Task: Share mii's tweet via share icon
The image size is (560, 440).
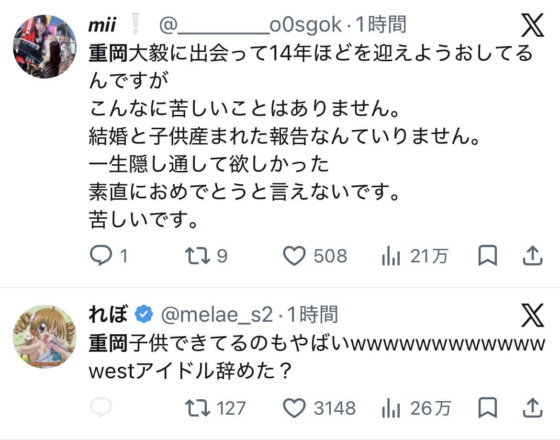Action: 533,256
